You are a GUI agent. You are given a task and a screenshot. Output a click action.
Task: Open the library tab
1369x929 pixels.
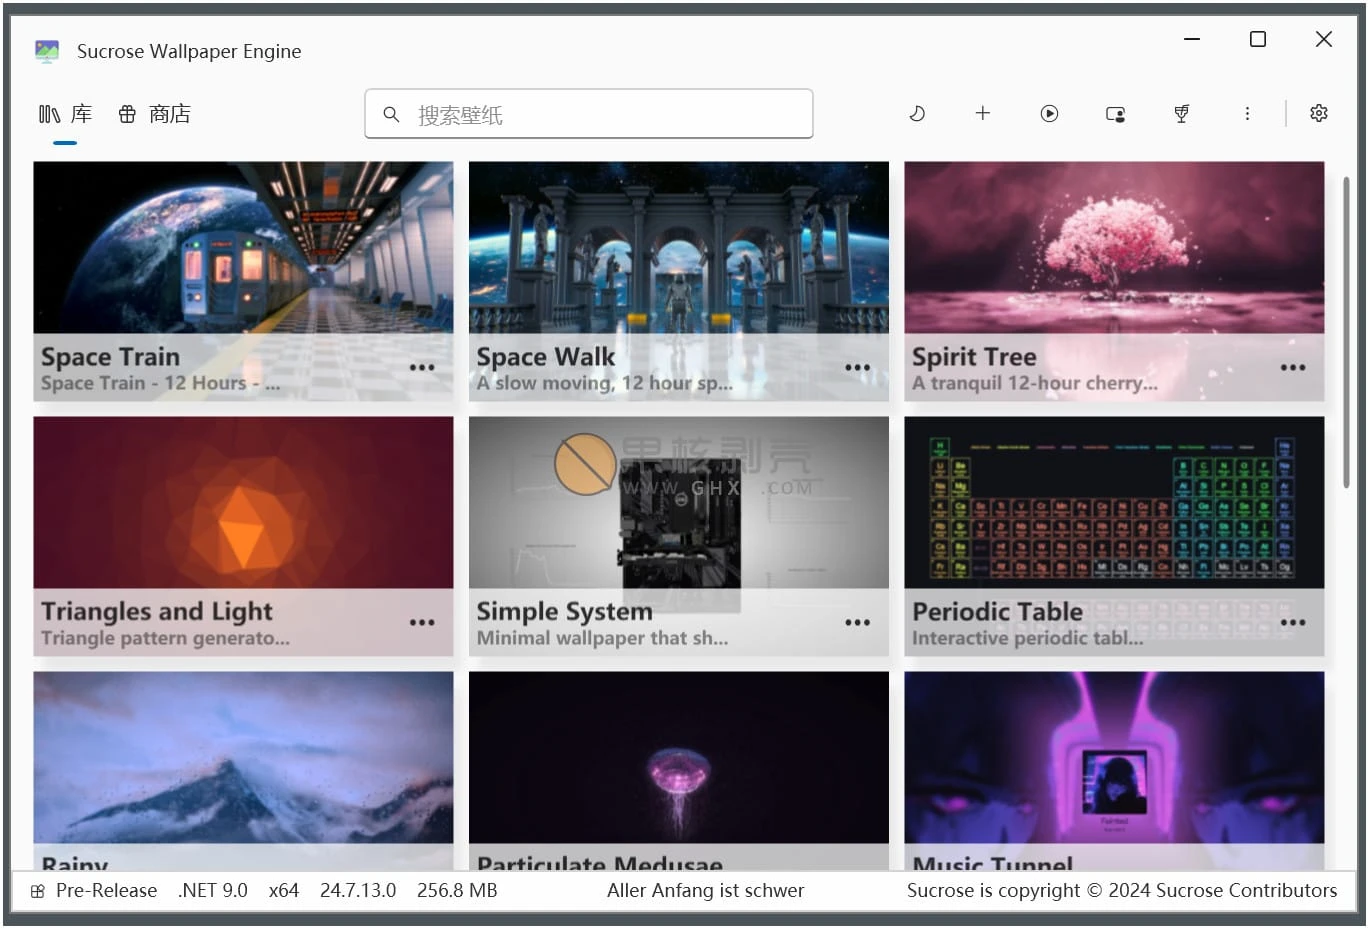coord(65,114)
